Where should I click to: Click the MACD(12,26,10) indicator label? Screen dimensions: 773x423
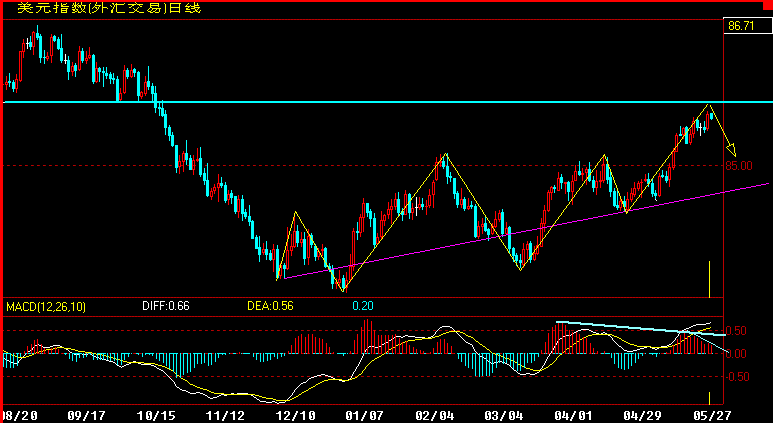click(46, 307)
